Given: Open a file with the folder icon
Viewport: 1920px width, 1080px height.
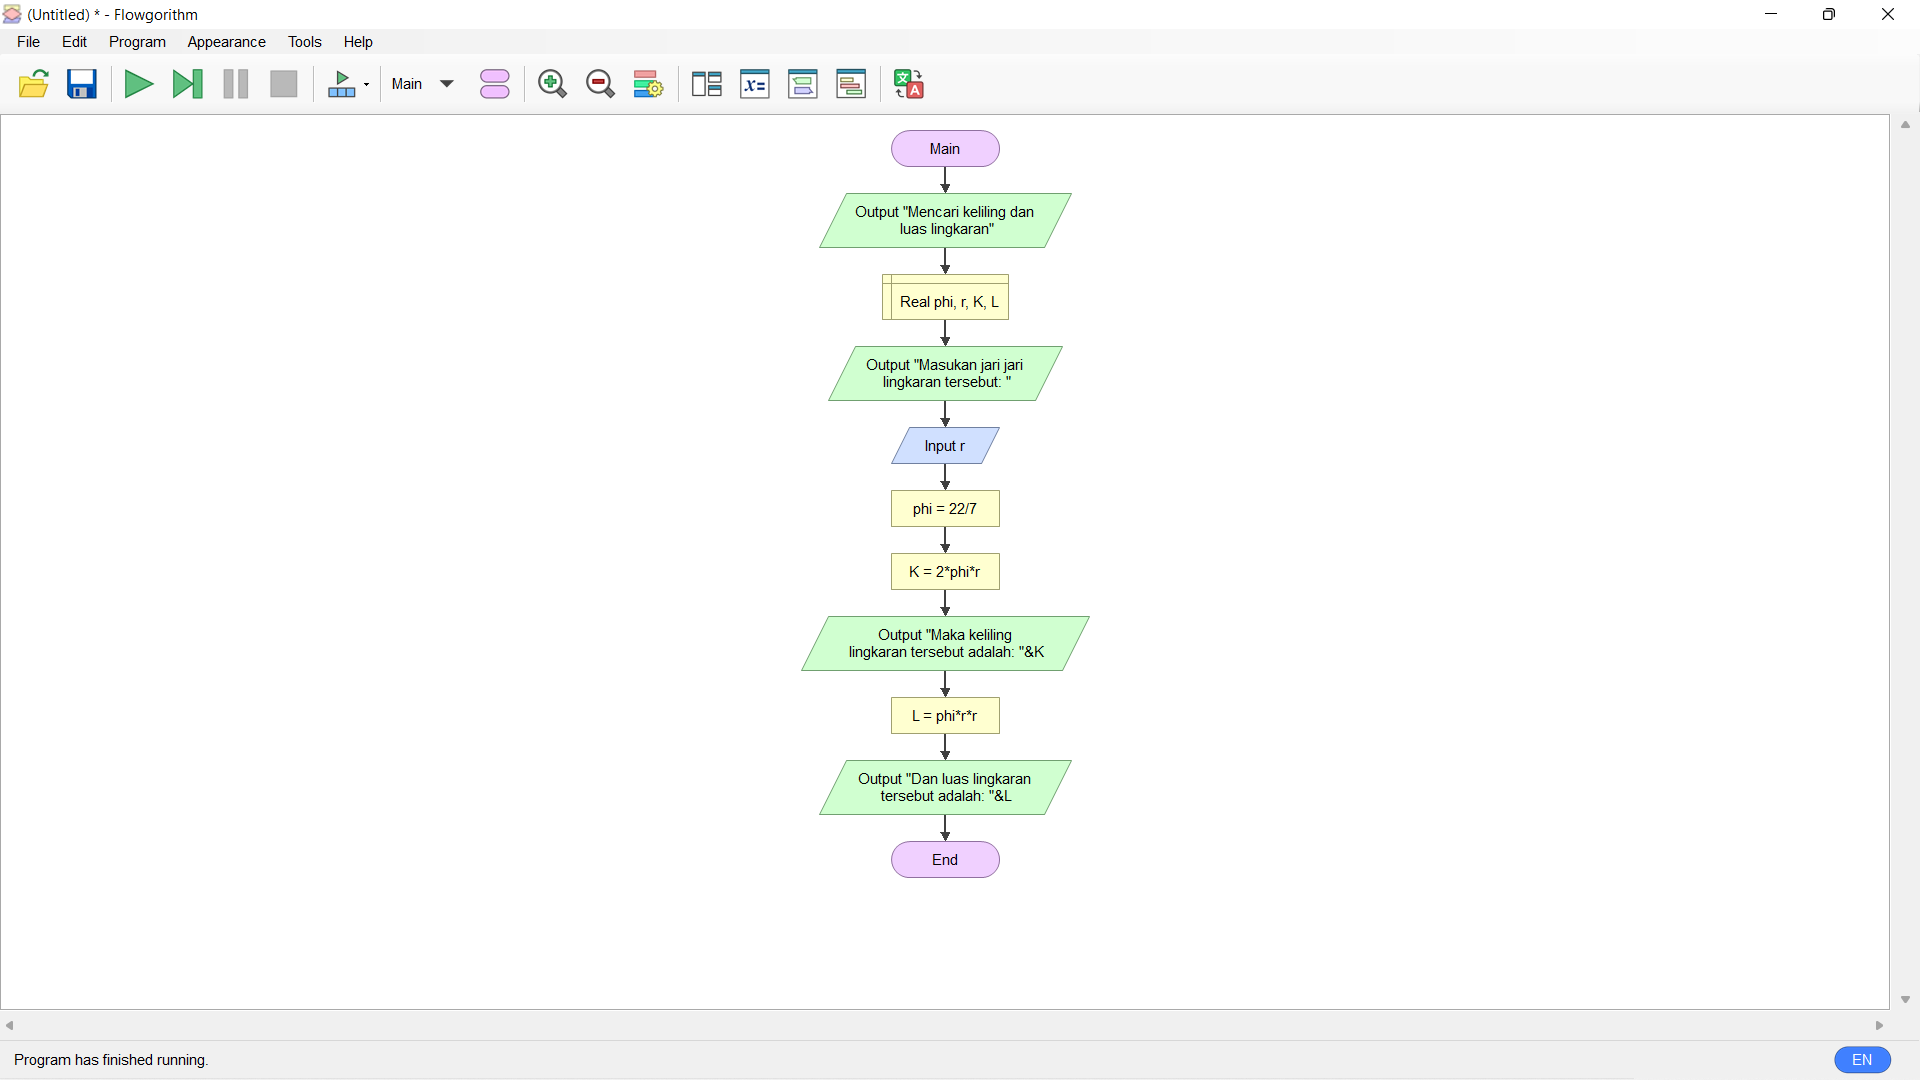Looking at the screenshot, I should click(x=34, y=84).
